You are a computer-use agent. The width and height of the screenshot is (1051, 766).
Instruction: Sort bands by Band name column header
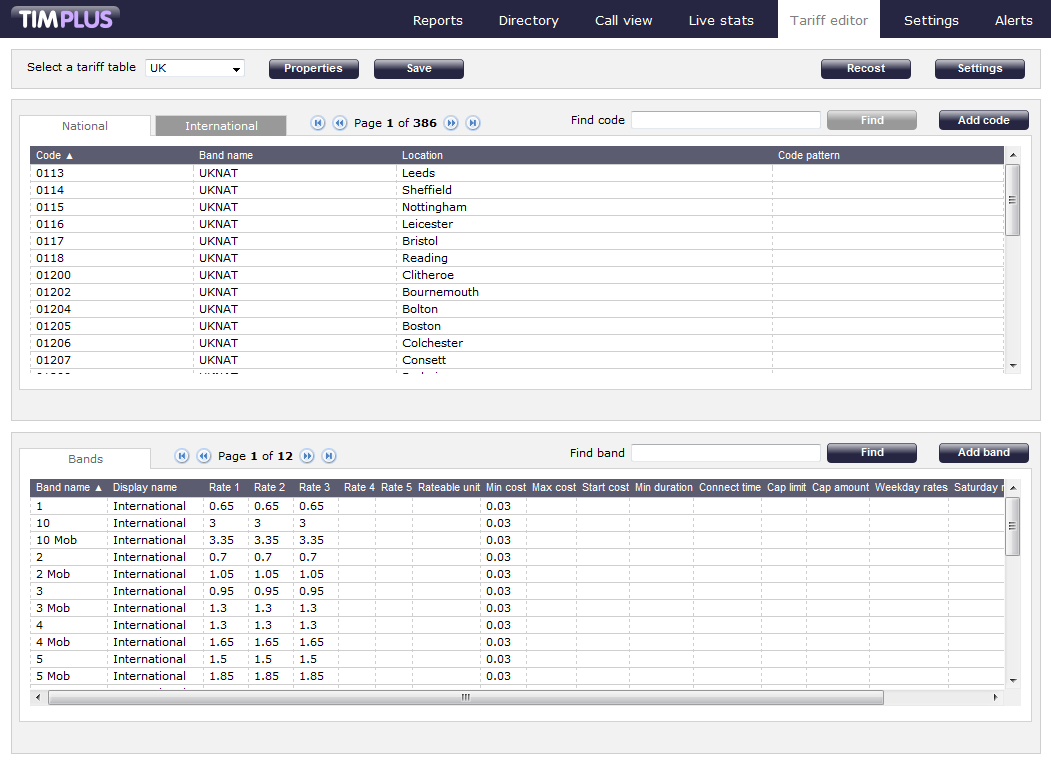click(69, 488)
